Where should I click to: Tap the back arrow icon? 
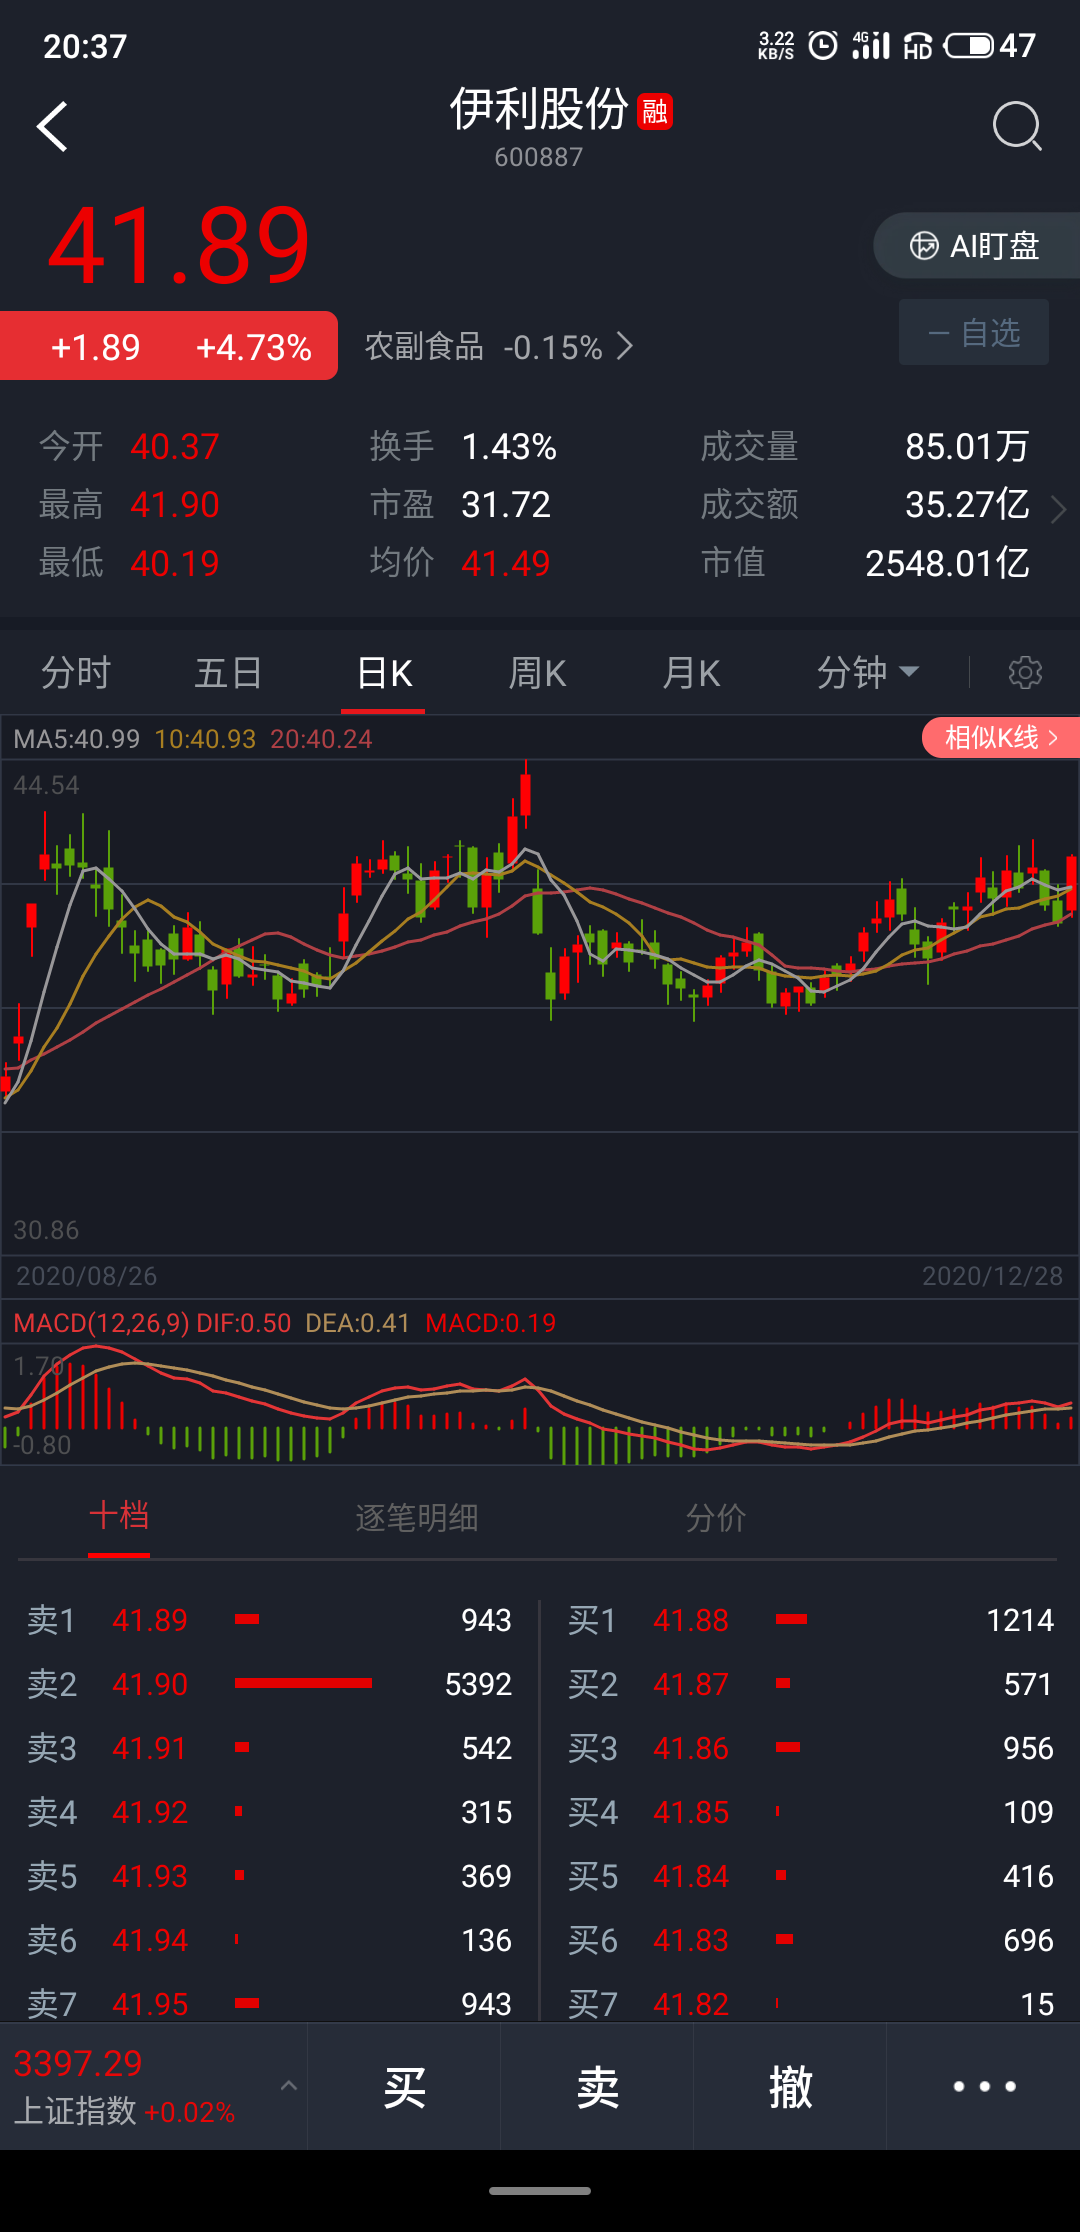click(52, 127)
